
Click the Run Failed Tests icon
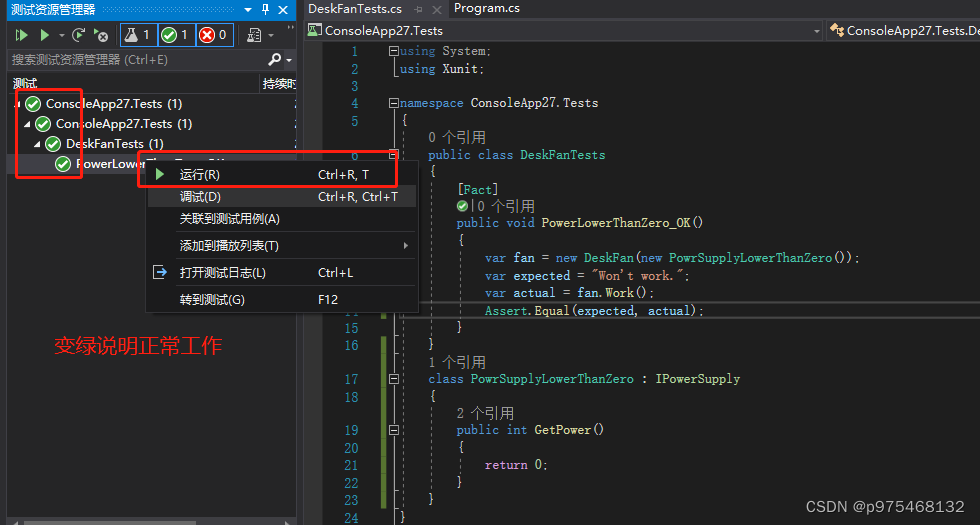(x=101, y=35)
